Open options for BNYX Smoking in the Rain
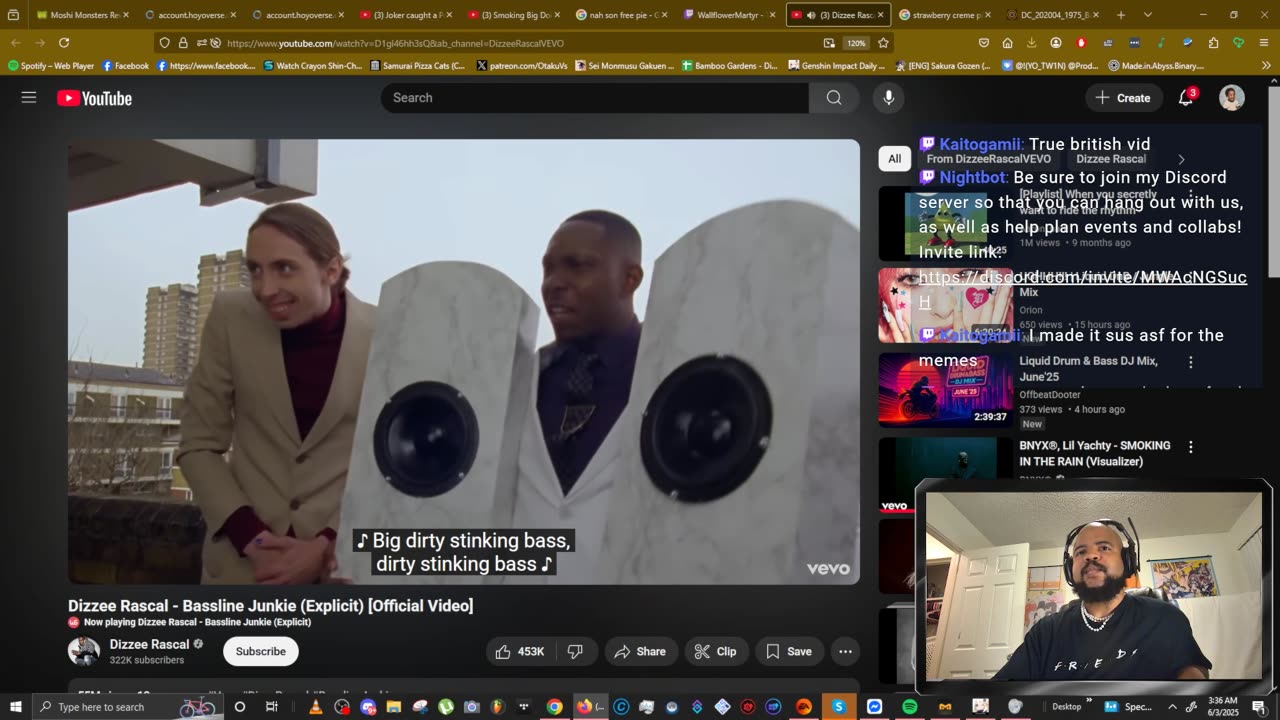Viewport: 1280px width, 720px height. pyautogui.click(x=1190, y=447)
